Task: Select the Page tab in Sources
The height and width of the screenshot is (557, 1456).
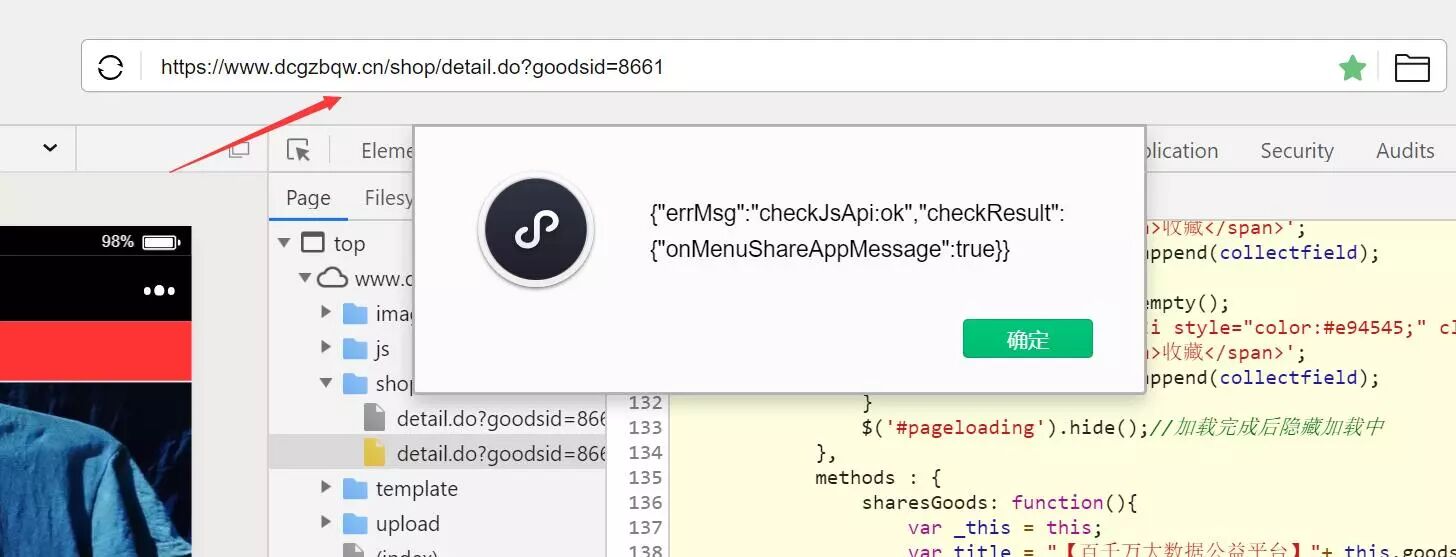Action: tap(308, 198)
